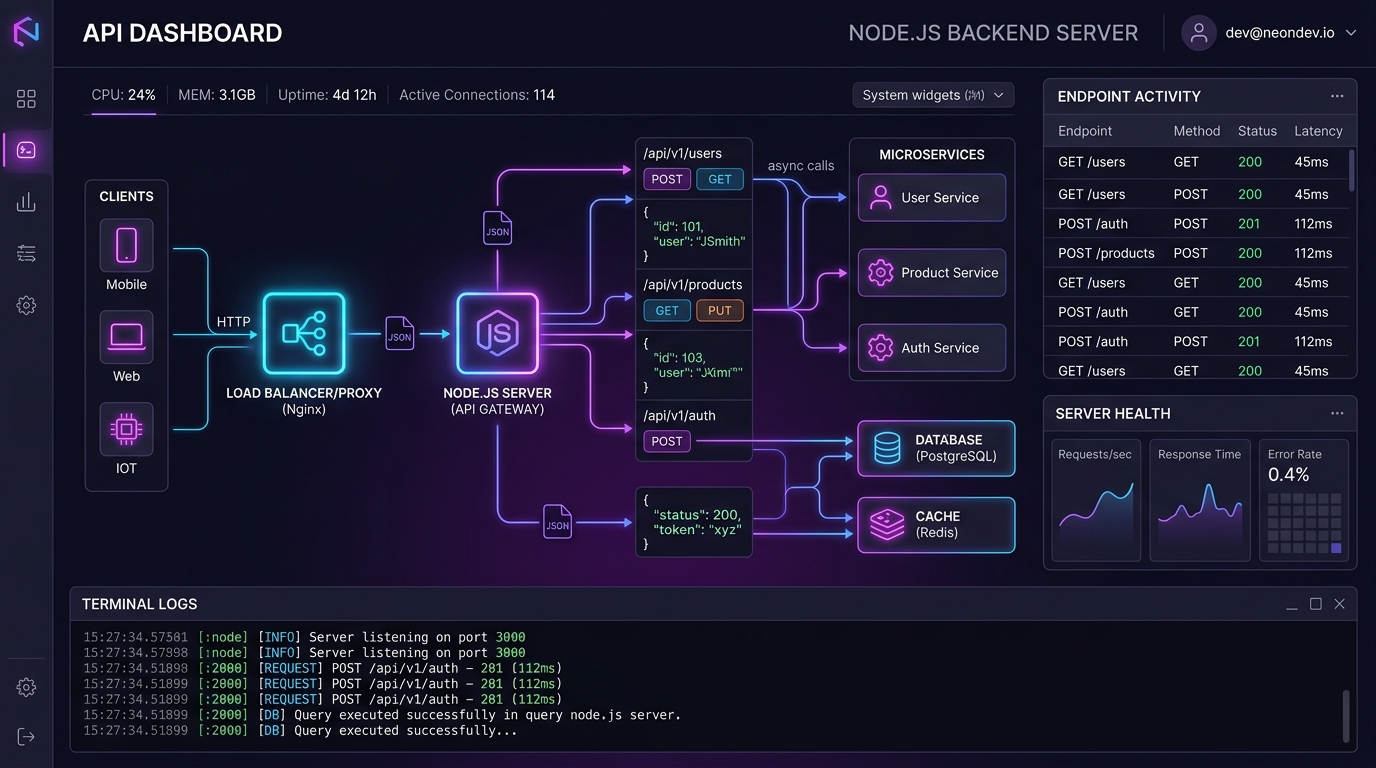Click JSON file icon above Node.js server
Image resolution: width=1376 pixels, height=768 pixels.
click(x=497, y=228)
